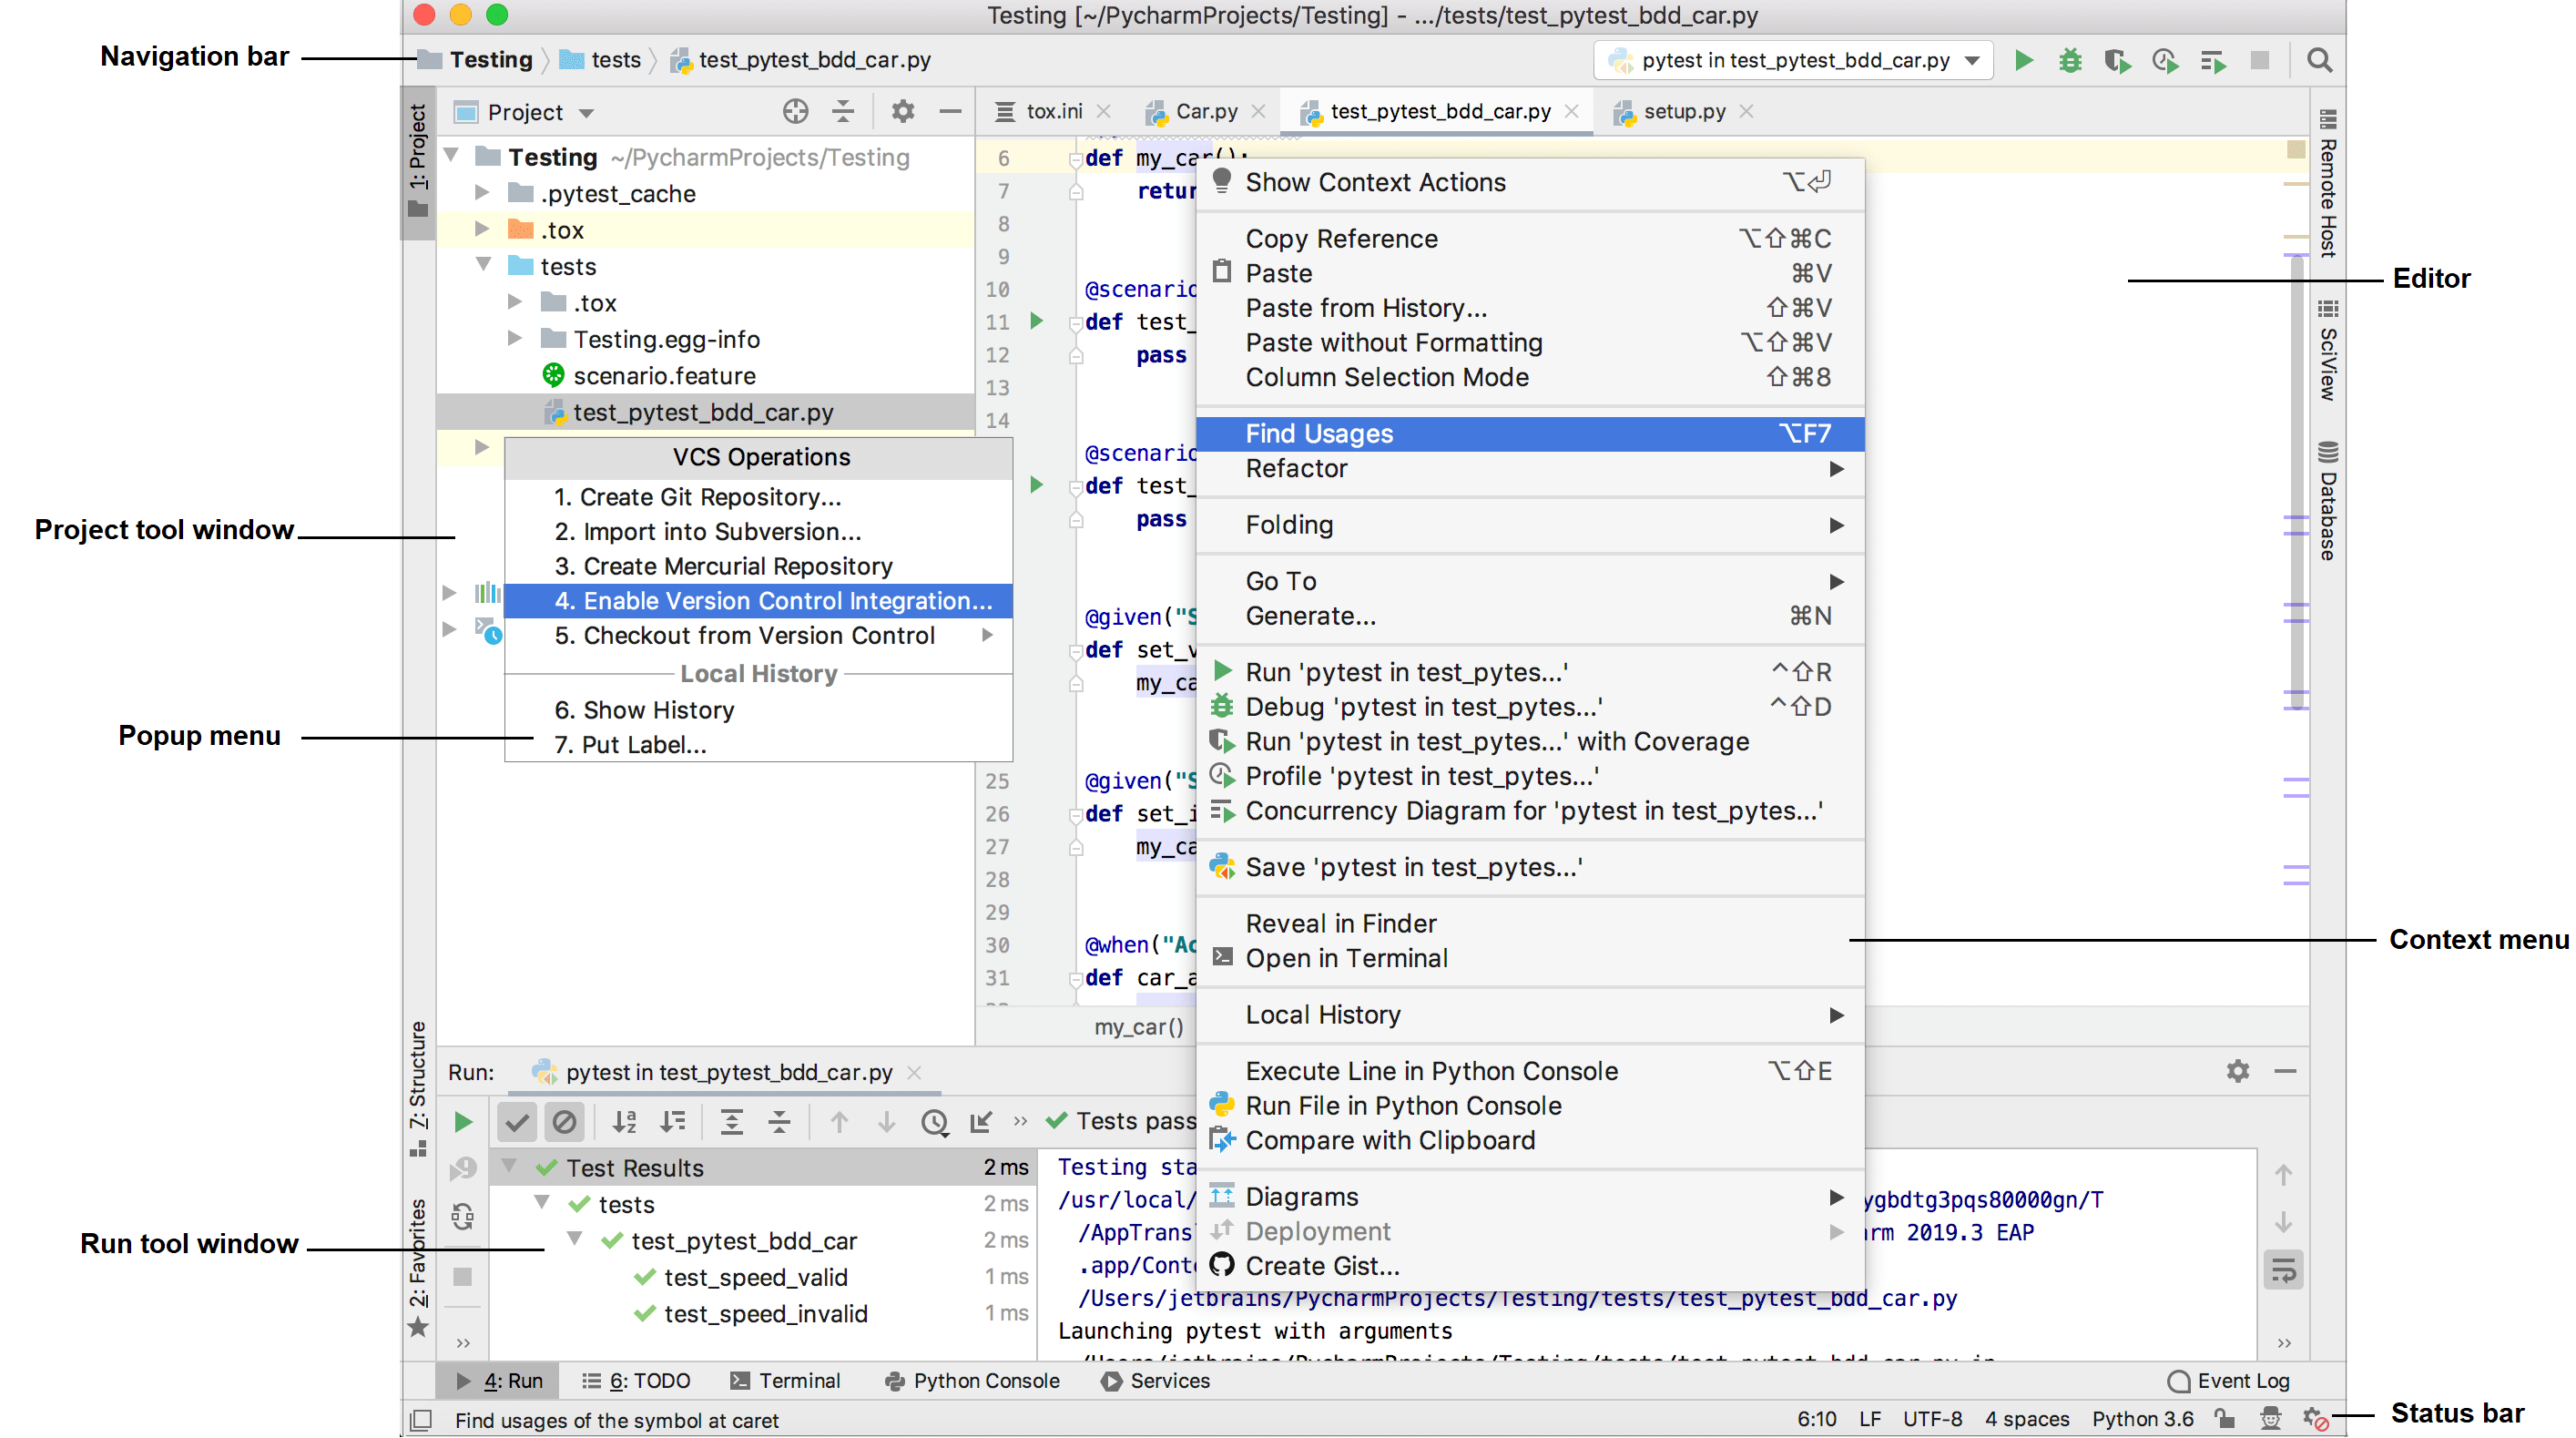Screen dimensions: 2576x1438
Task: Open run configuration dropdown
Action: (1972, 60)
